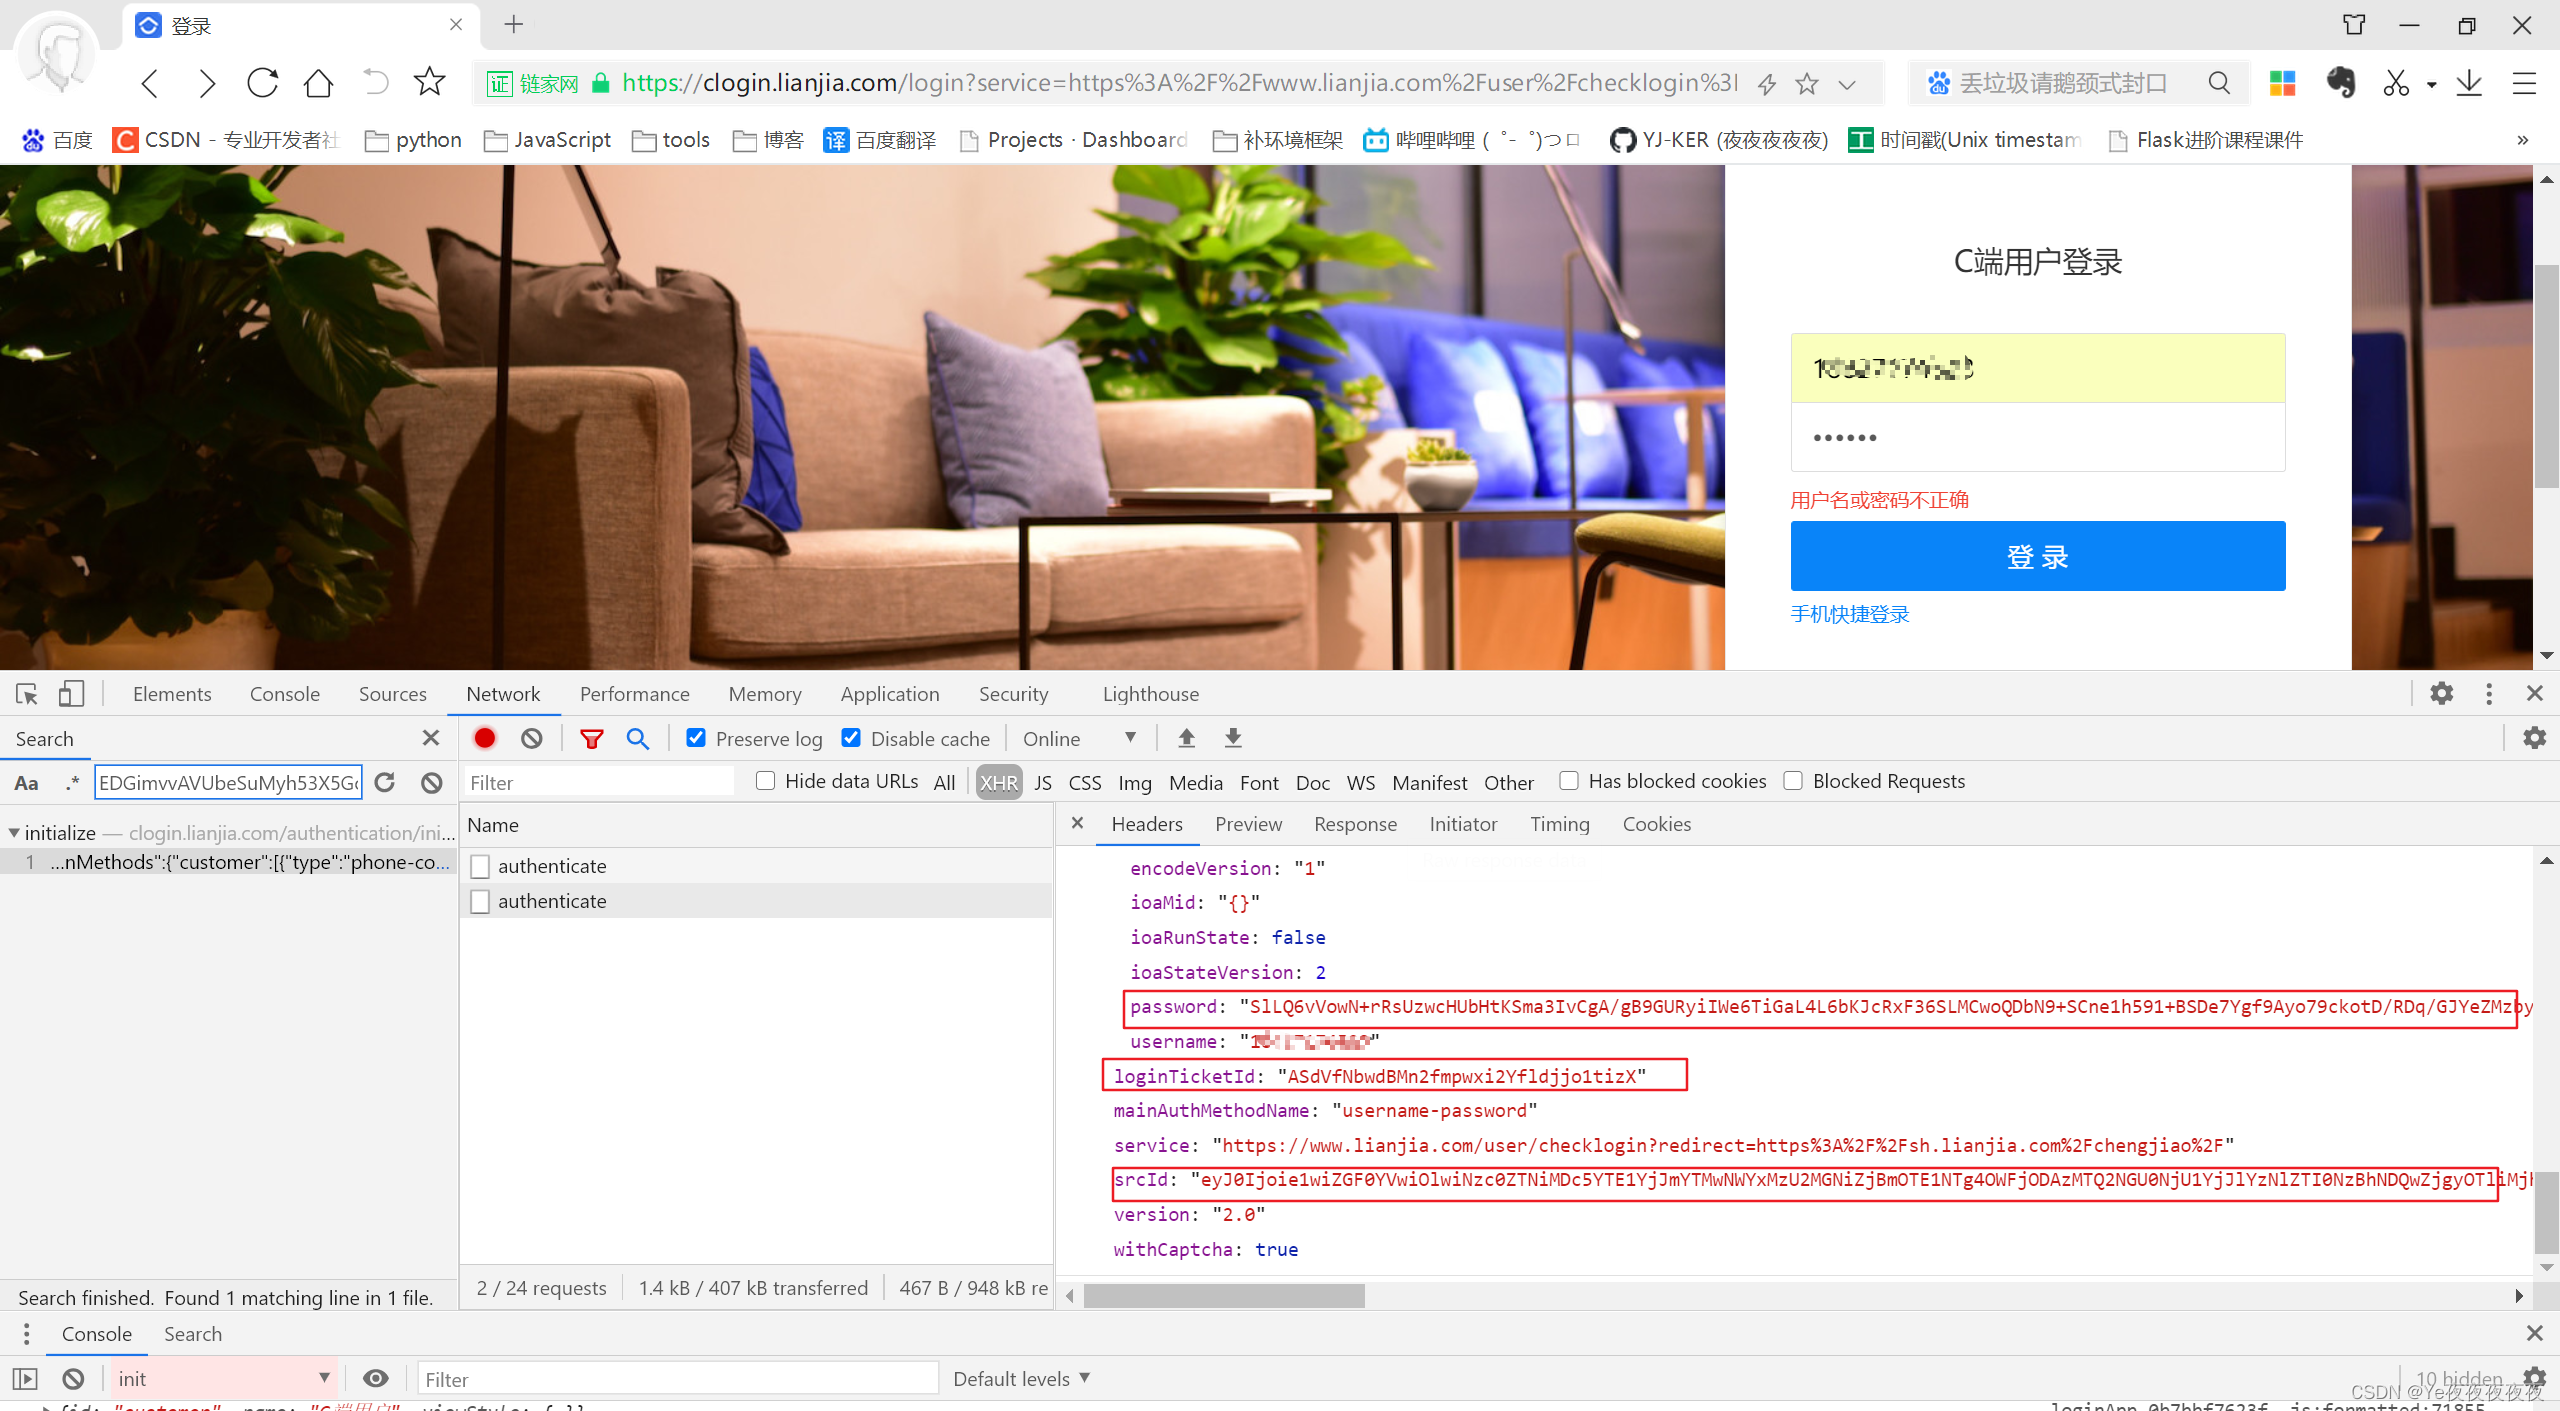2560x1411 pixels.
Task: Switch to the Sources tab
Action: (x=392, y=694)
